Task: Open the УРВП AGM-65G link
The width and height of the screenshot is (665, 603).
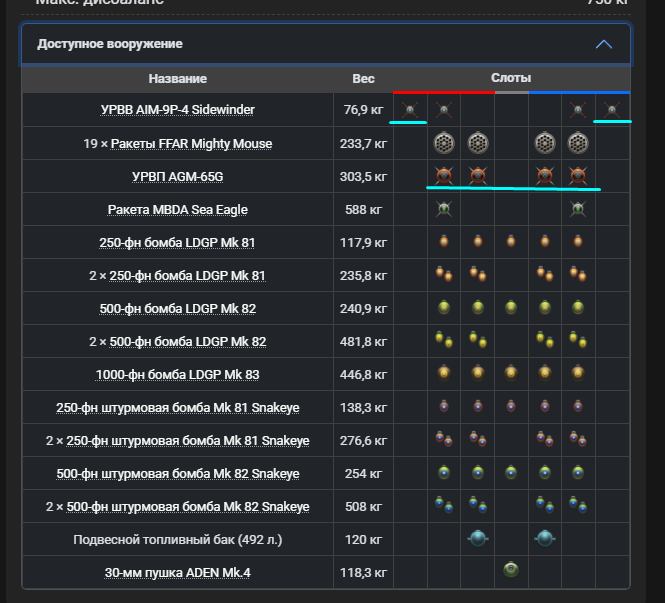Action: pyautogui.click(x=178, y=176)
